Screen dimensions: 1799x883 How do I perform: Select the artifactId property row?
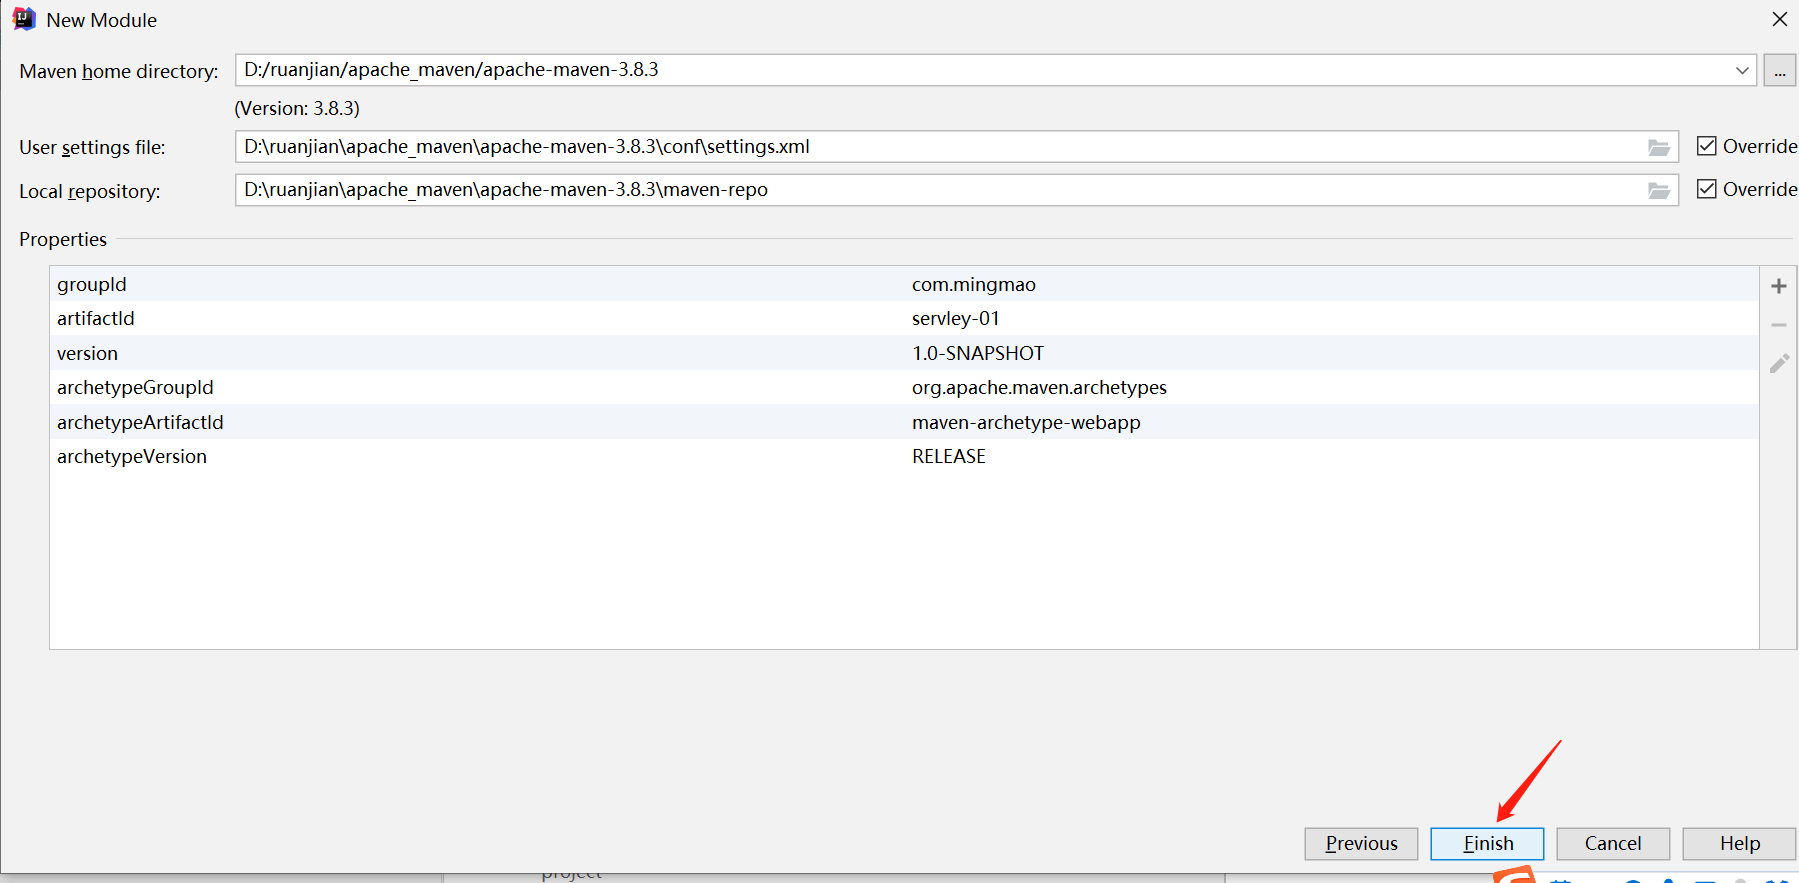pos(904,318)
